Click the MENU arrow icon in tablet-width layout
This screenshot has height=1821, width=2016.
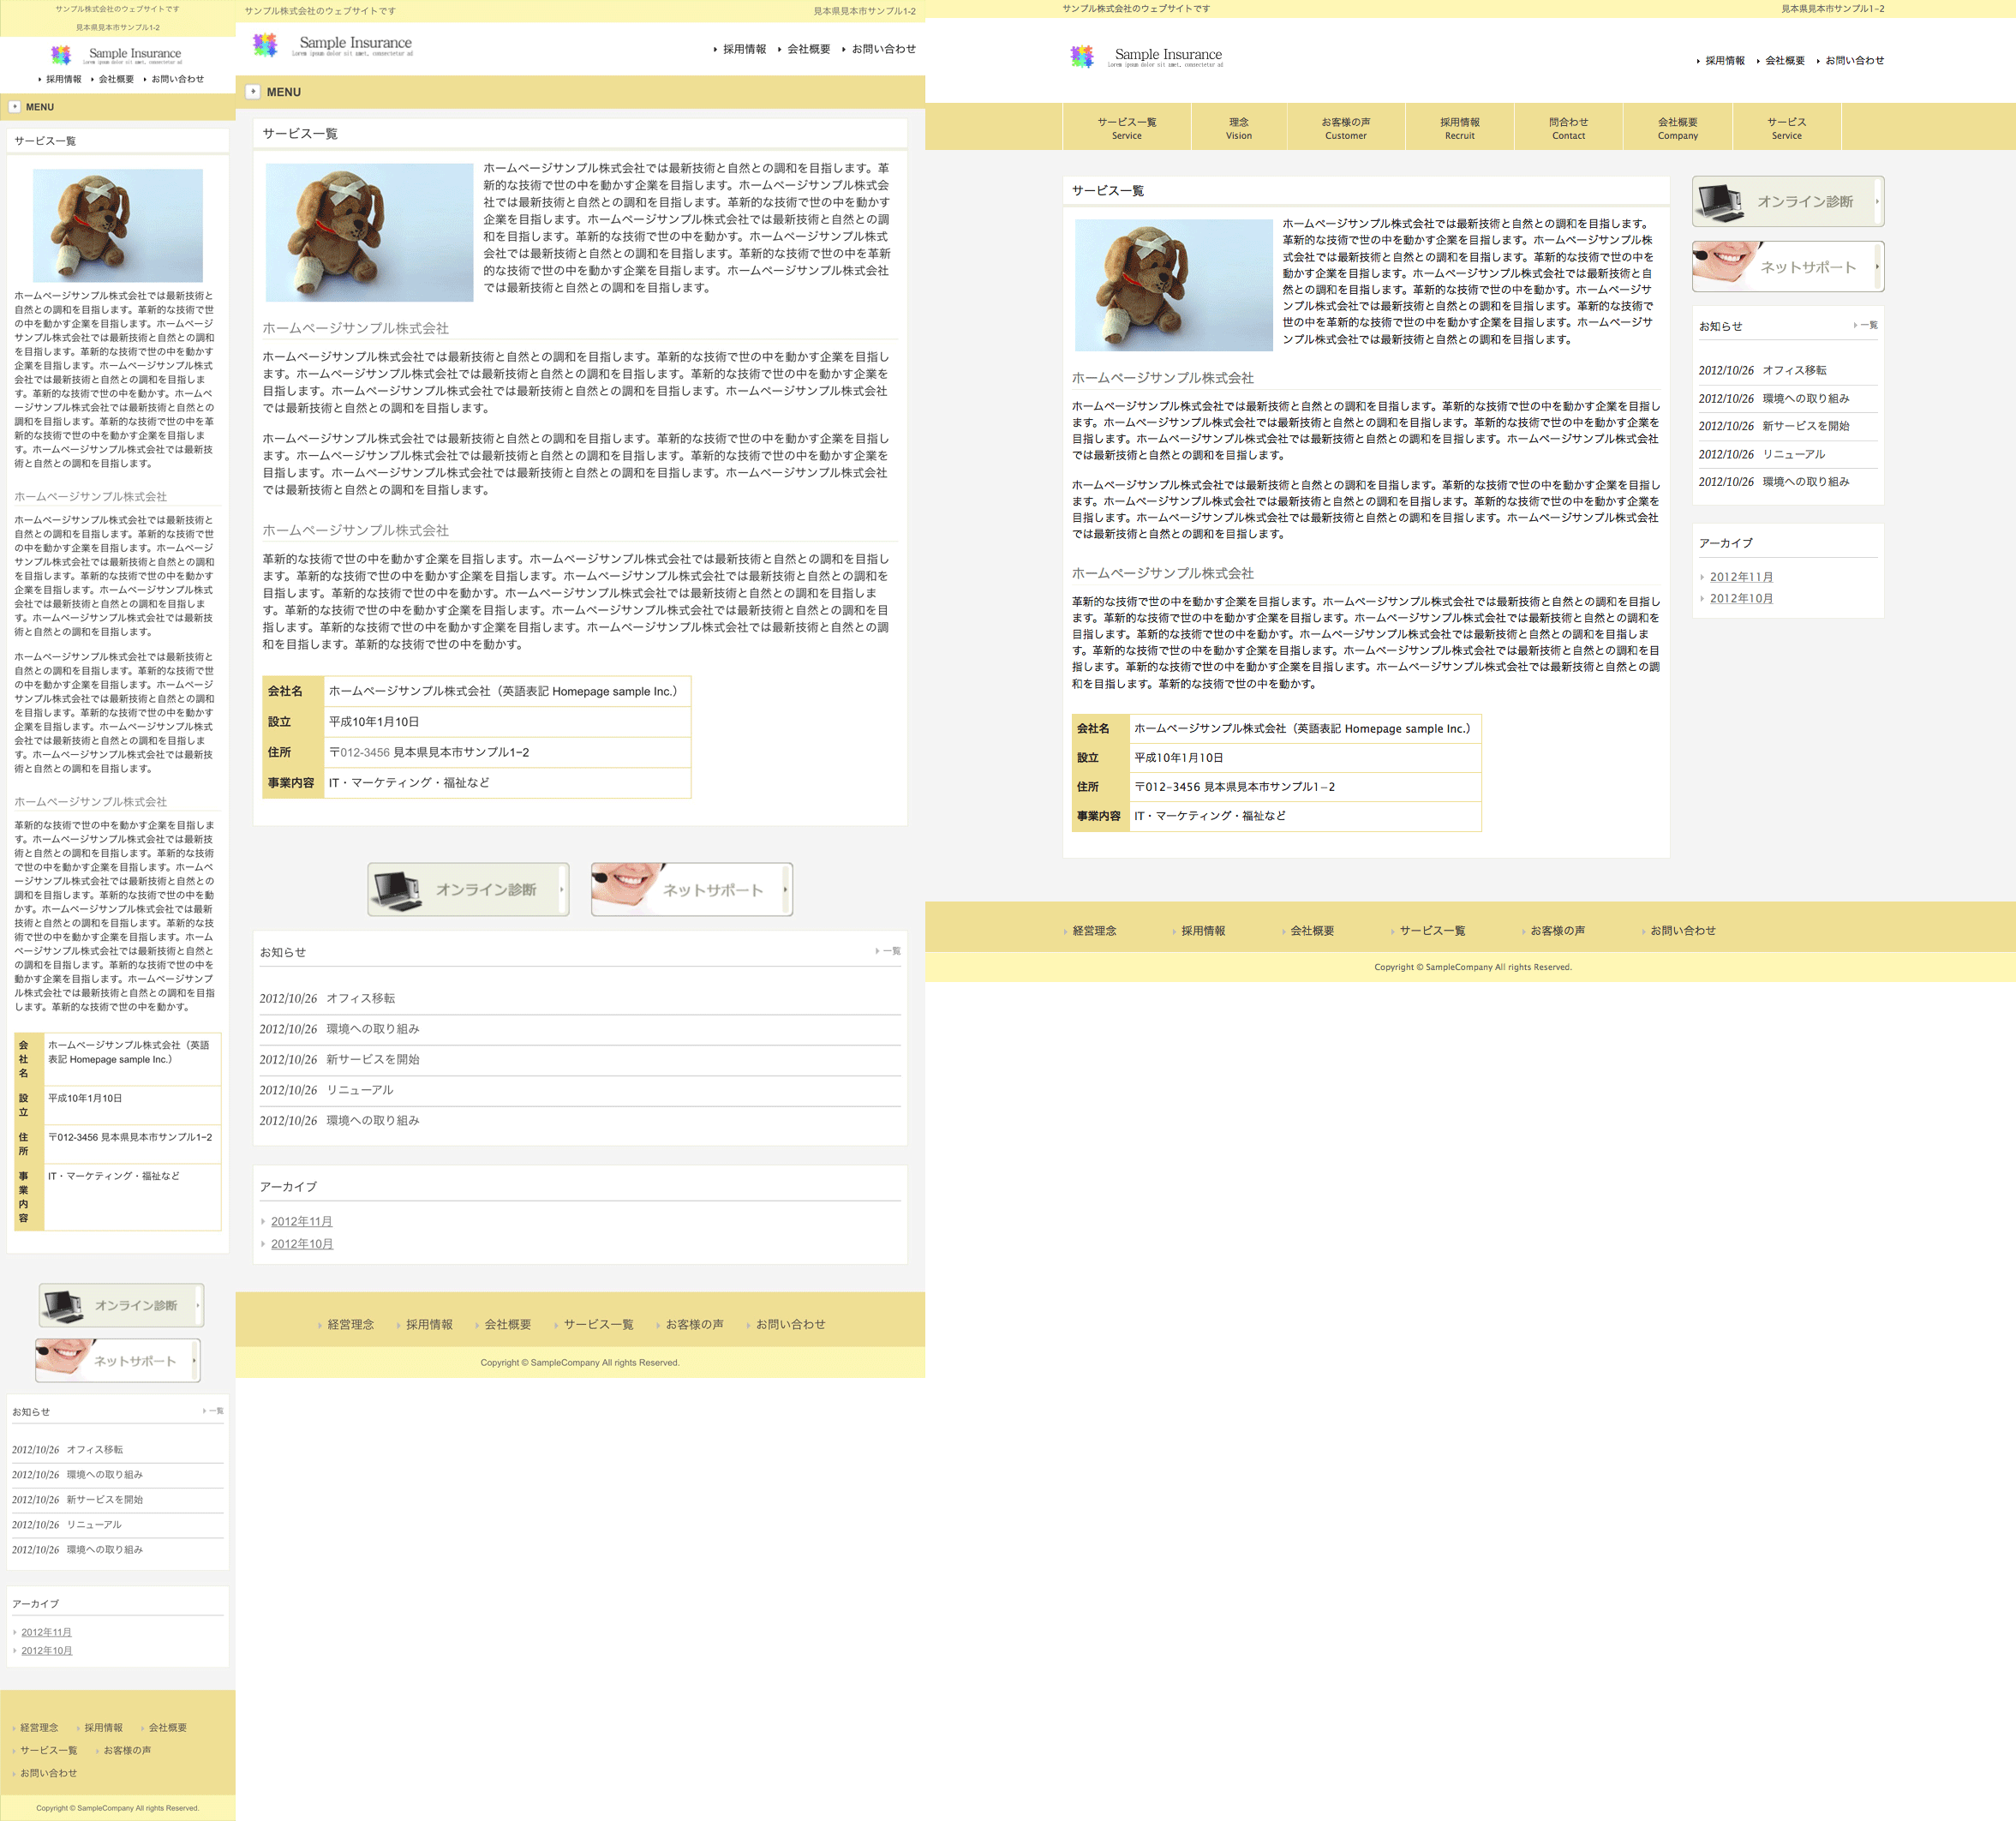tap(253, 91)
